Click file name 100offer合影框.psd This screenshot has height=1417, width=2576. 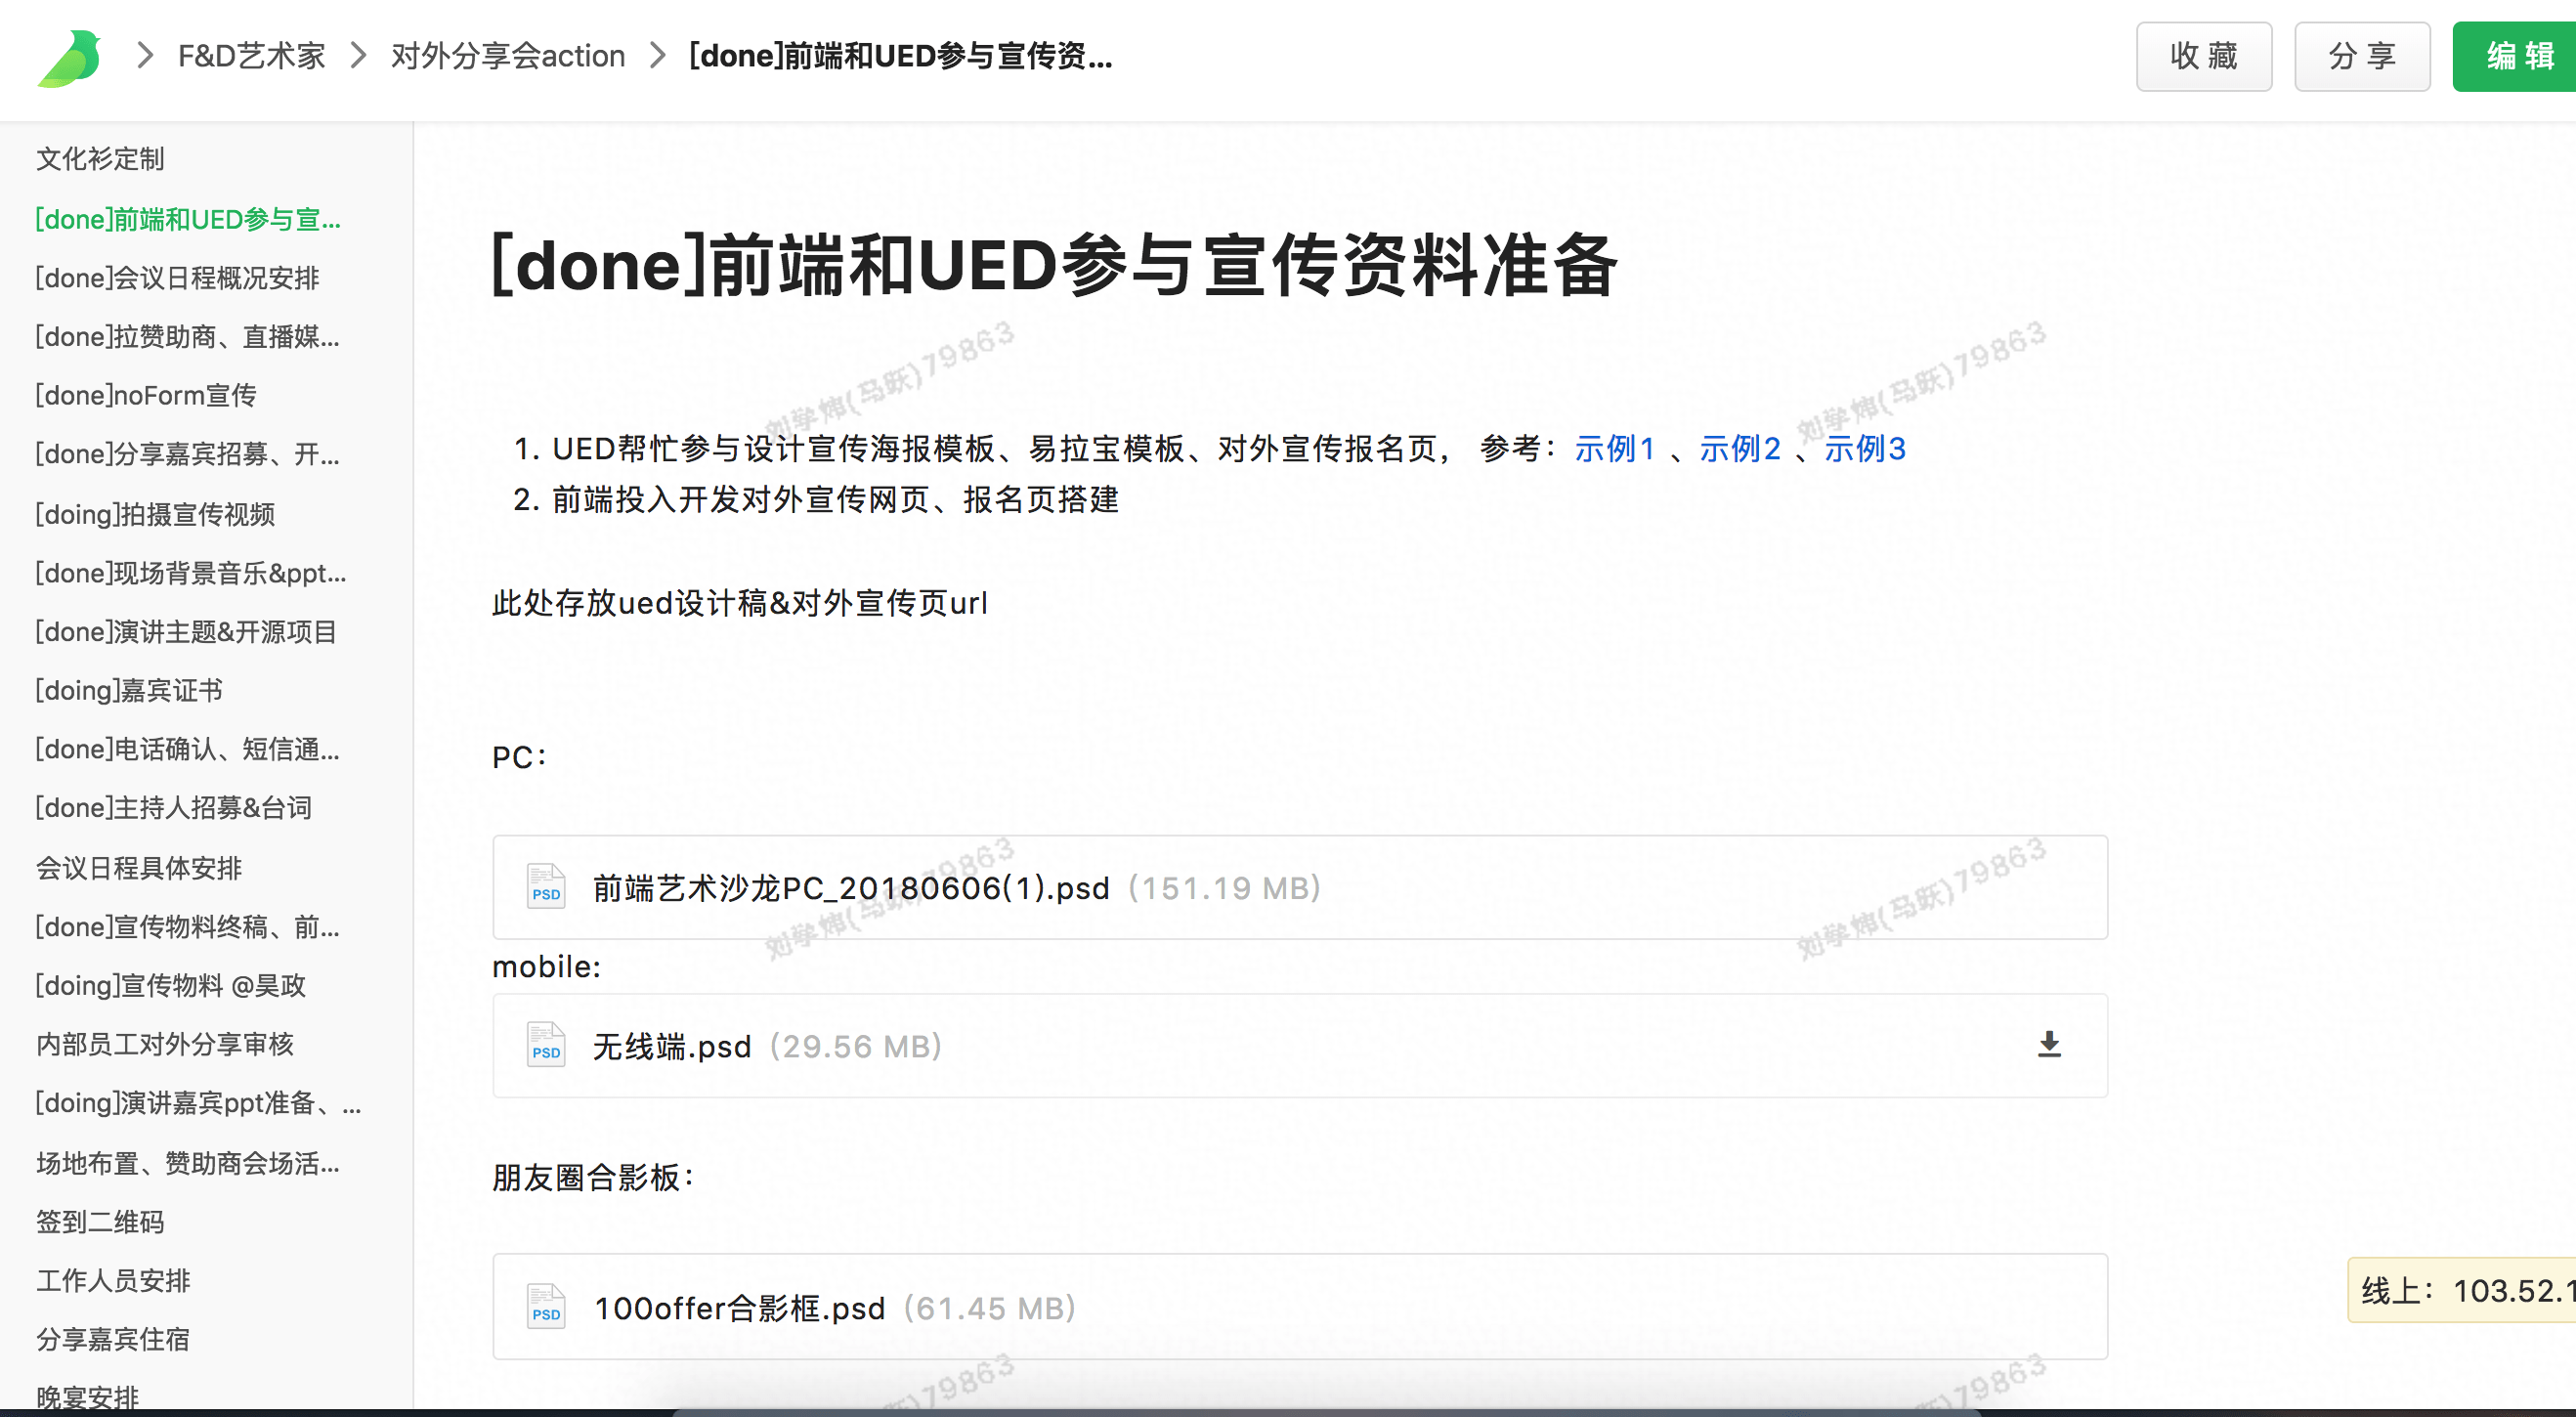point(740,1308)
